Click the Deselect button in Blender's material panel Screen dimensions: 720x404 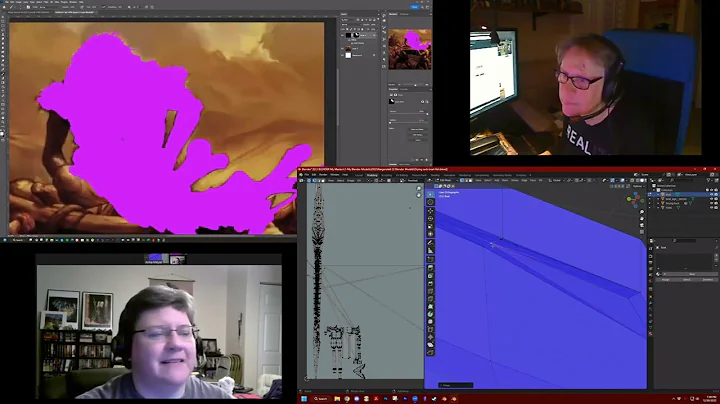point(708,280)
